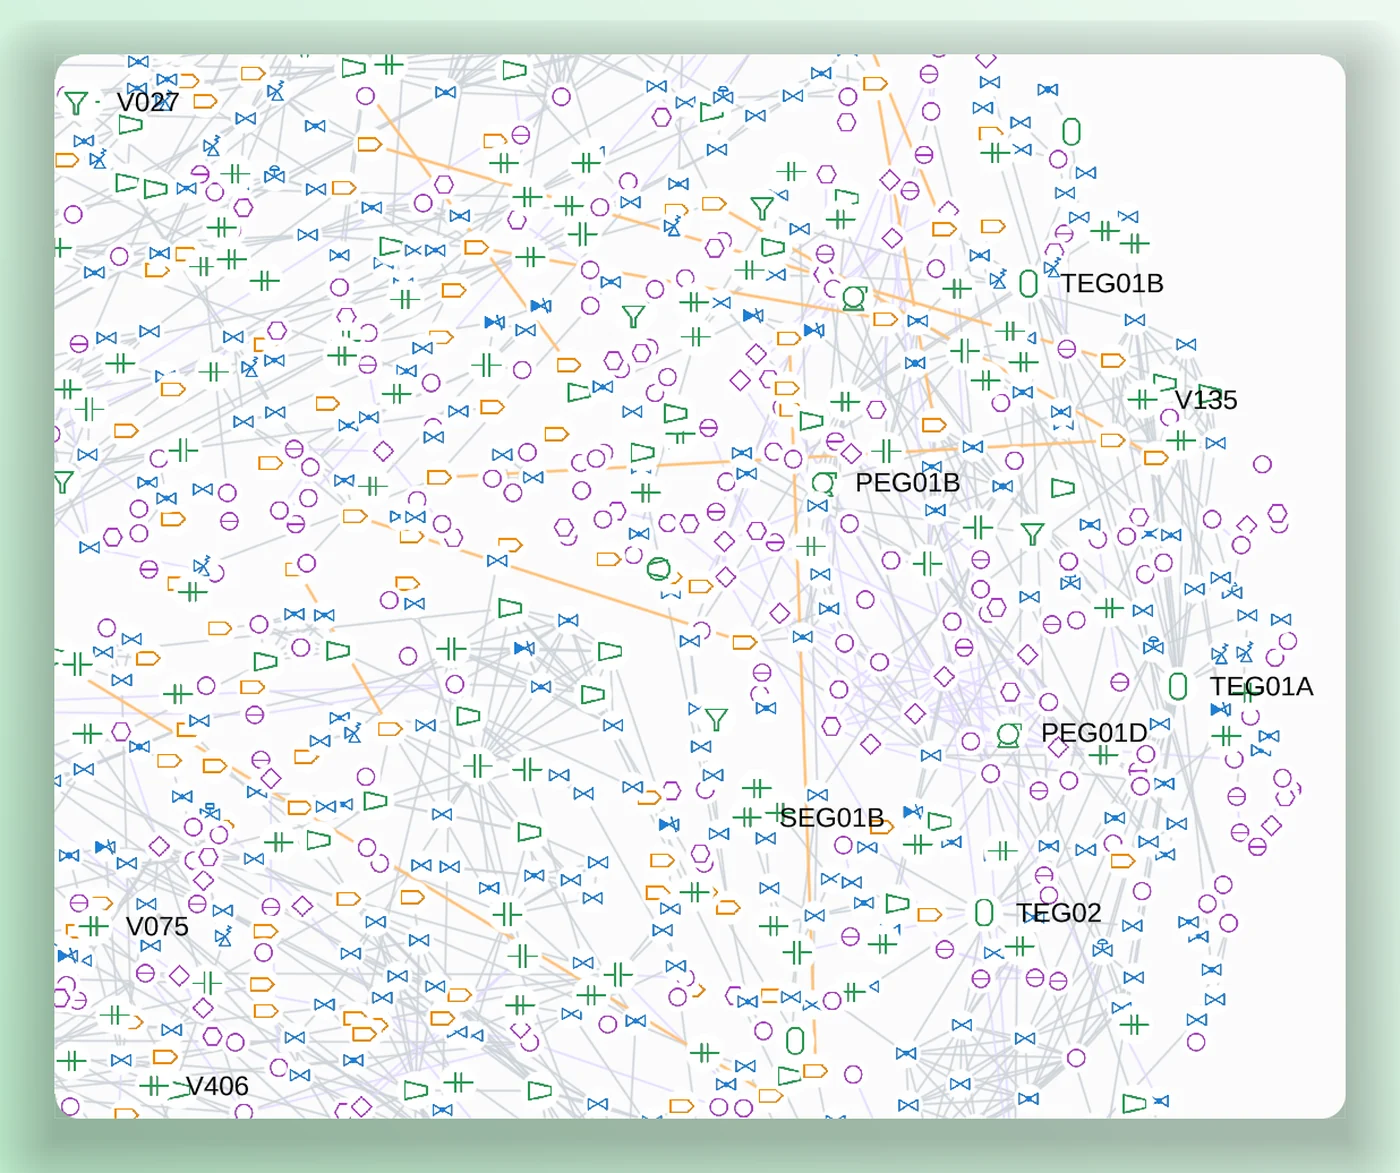Click the green vessel node for TEG01A

[1178, 686]
